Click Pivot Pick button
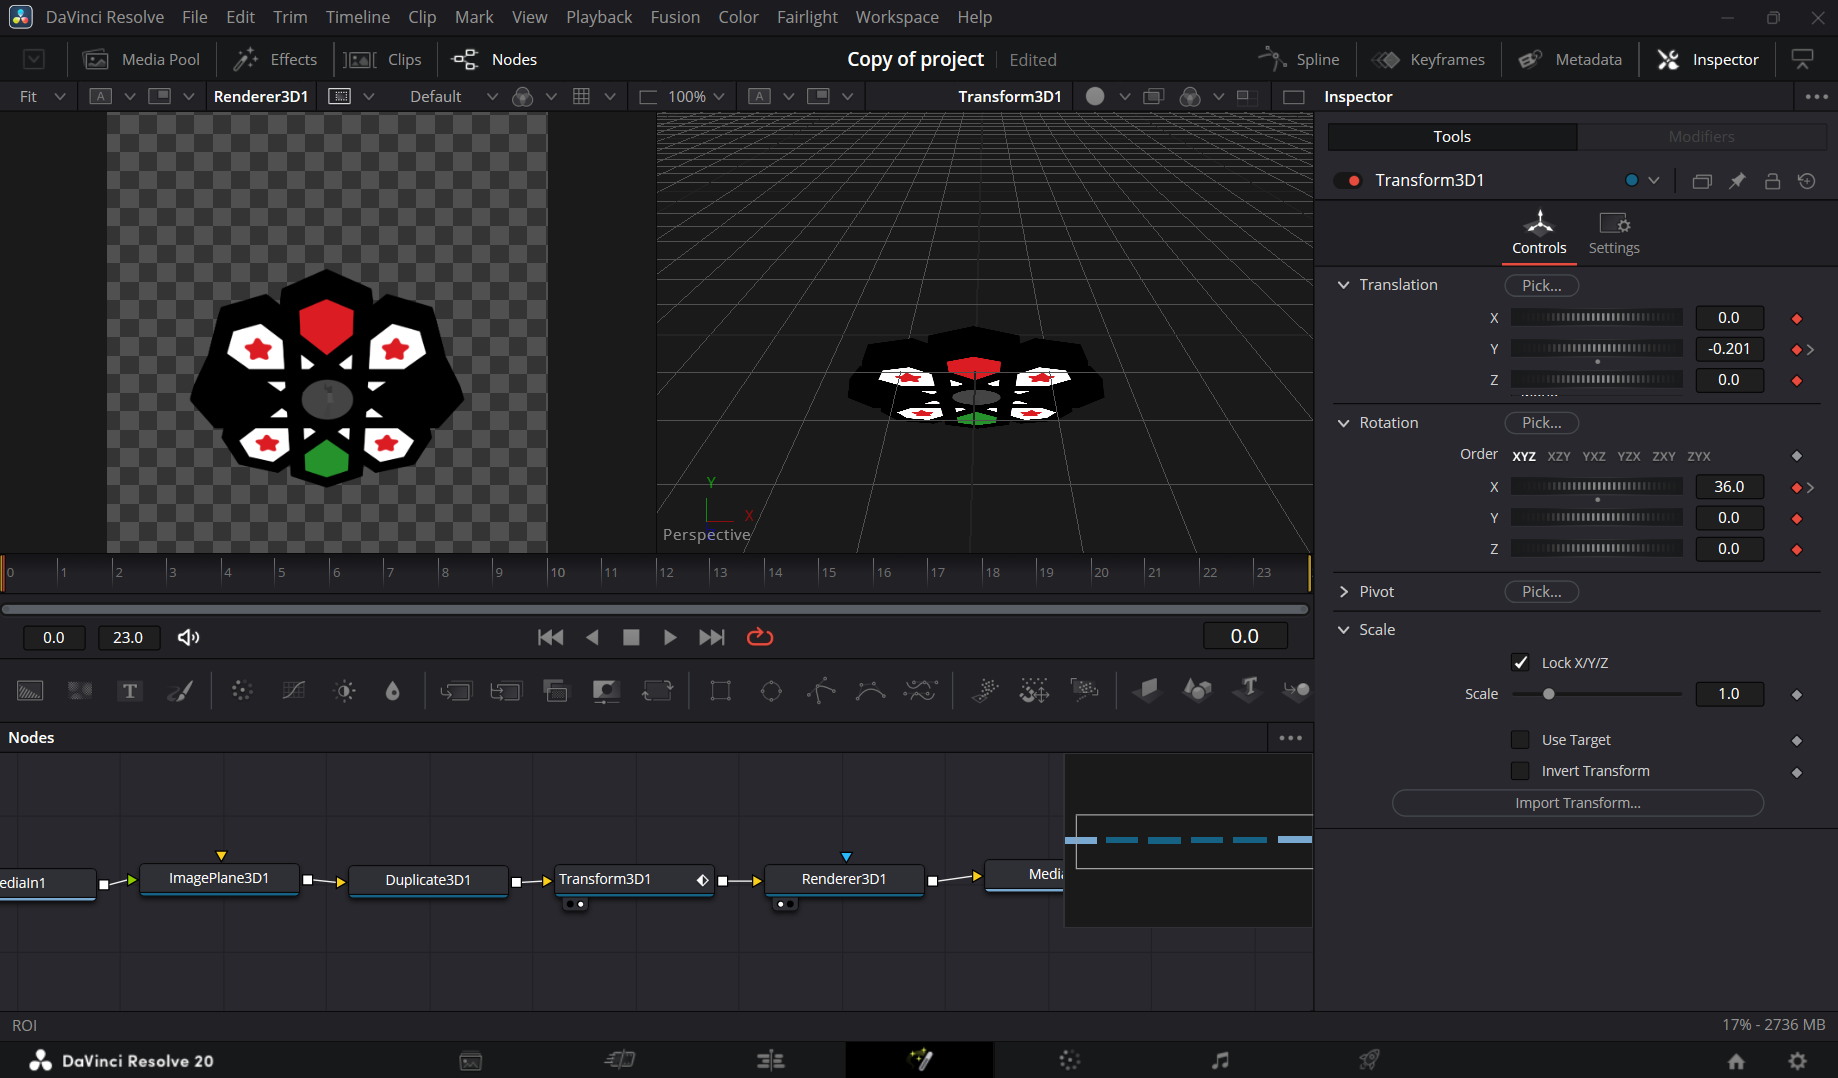 pos(1541,592)
